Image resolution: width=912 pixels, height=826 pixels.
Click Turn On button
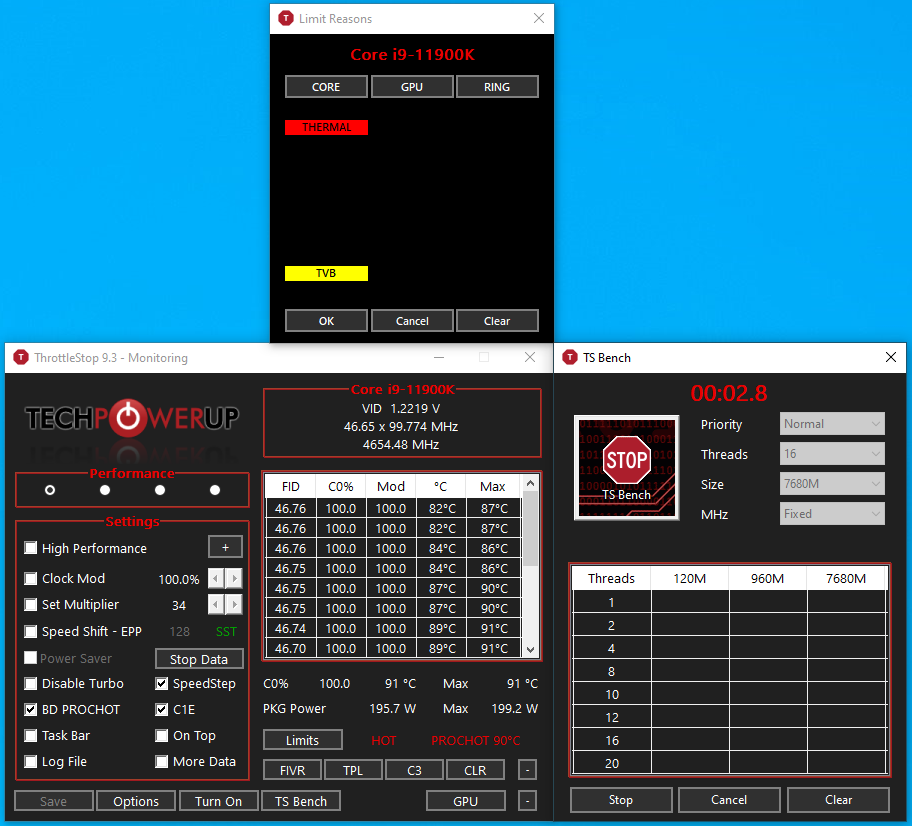tap(218, 801)
